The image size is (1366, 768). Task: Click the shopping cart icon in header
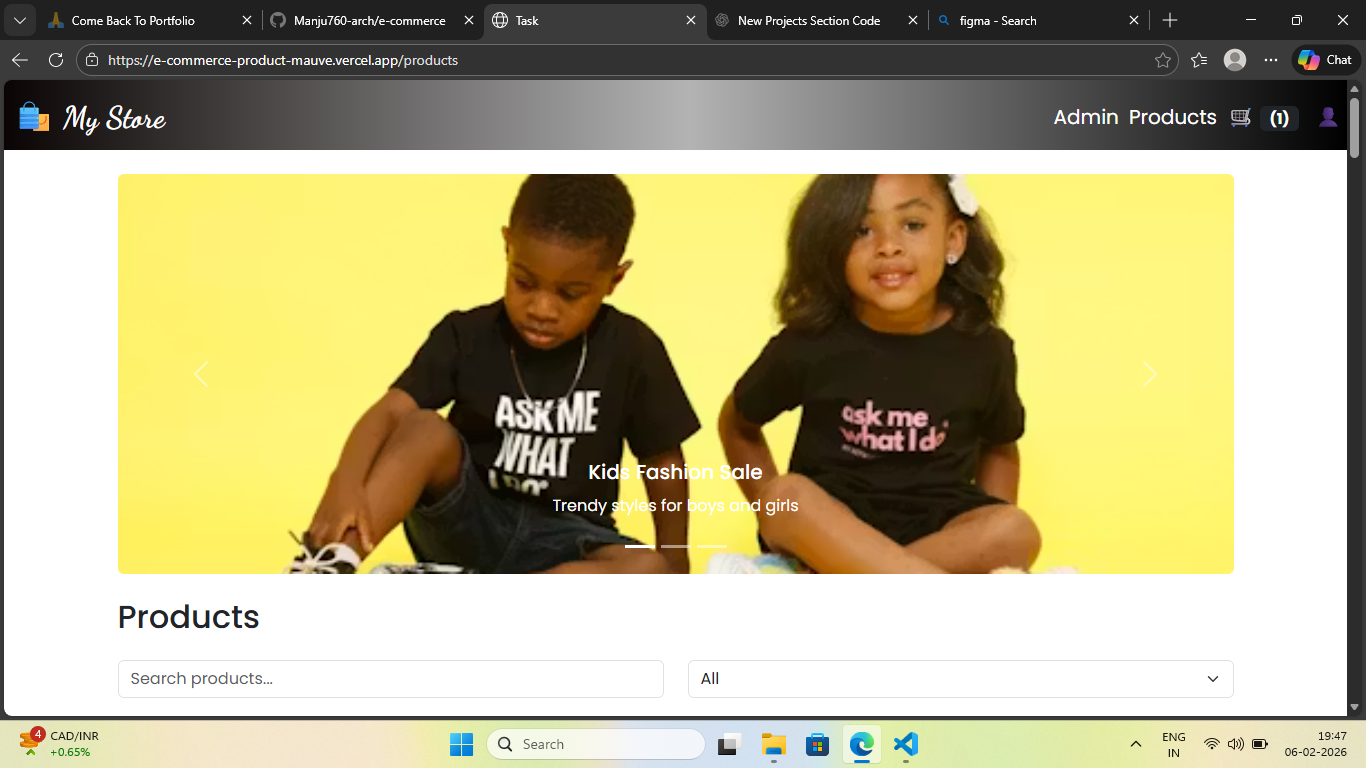click(1241, 118)
